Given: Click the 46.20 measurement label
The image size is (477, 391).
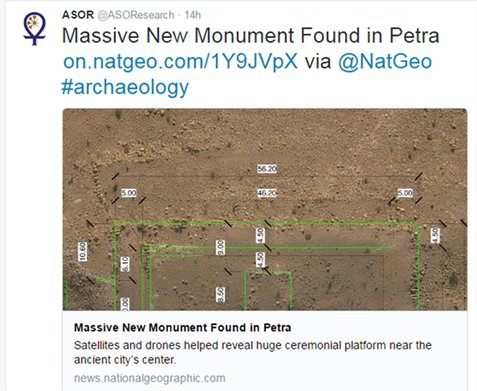Looking at the screenshot, I should [267, 193].
